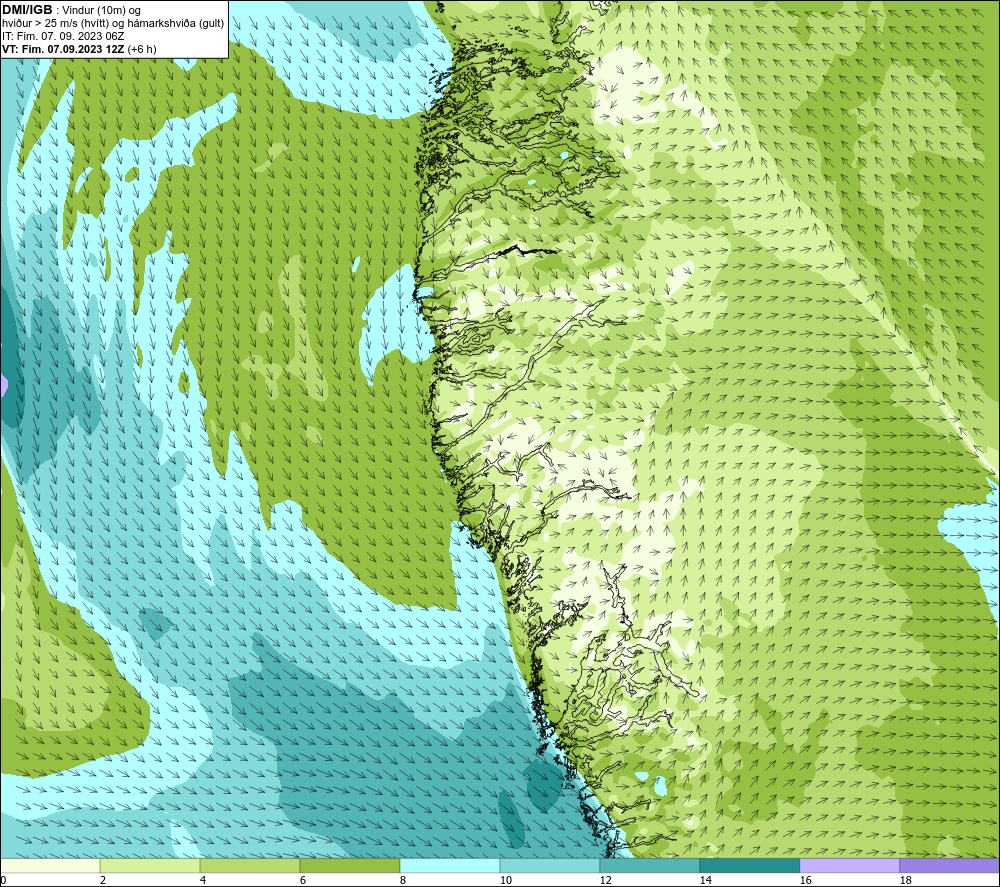Click the 6–8 m/s olive green swatch
The image size is (1000, 887).
pos(349,866)
